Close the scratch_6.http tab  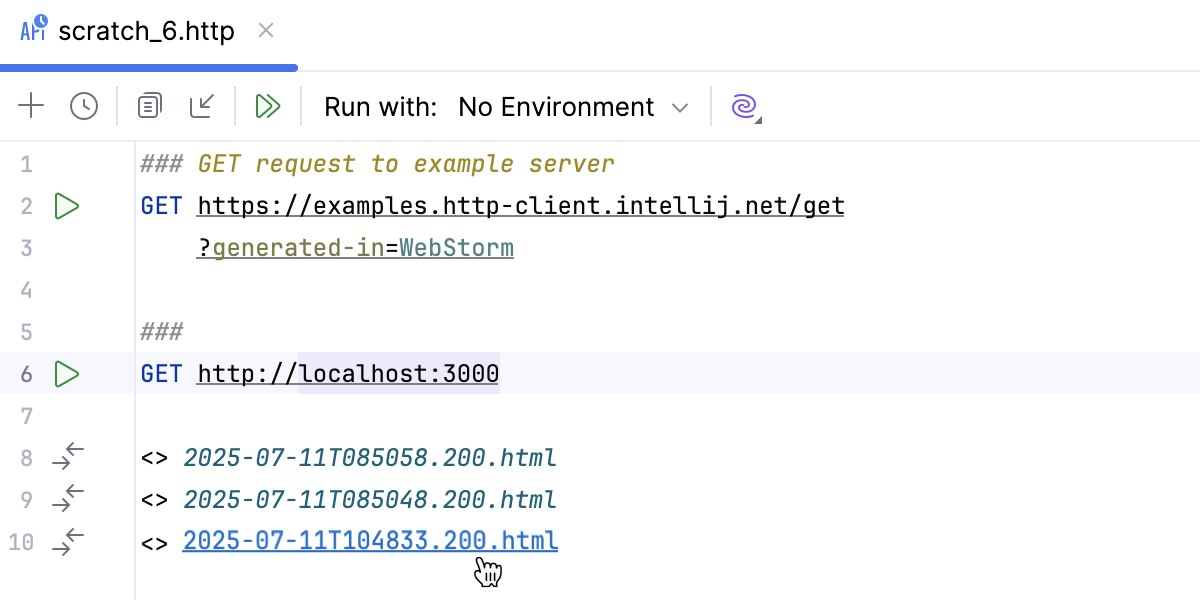pos(265,31)
